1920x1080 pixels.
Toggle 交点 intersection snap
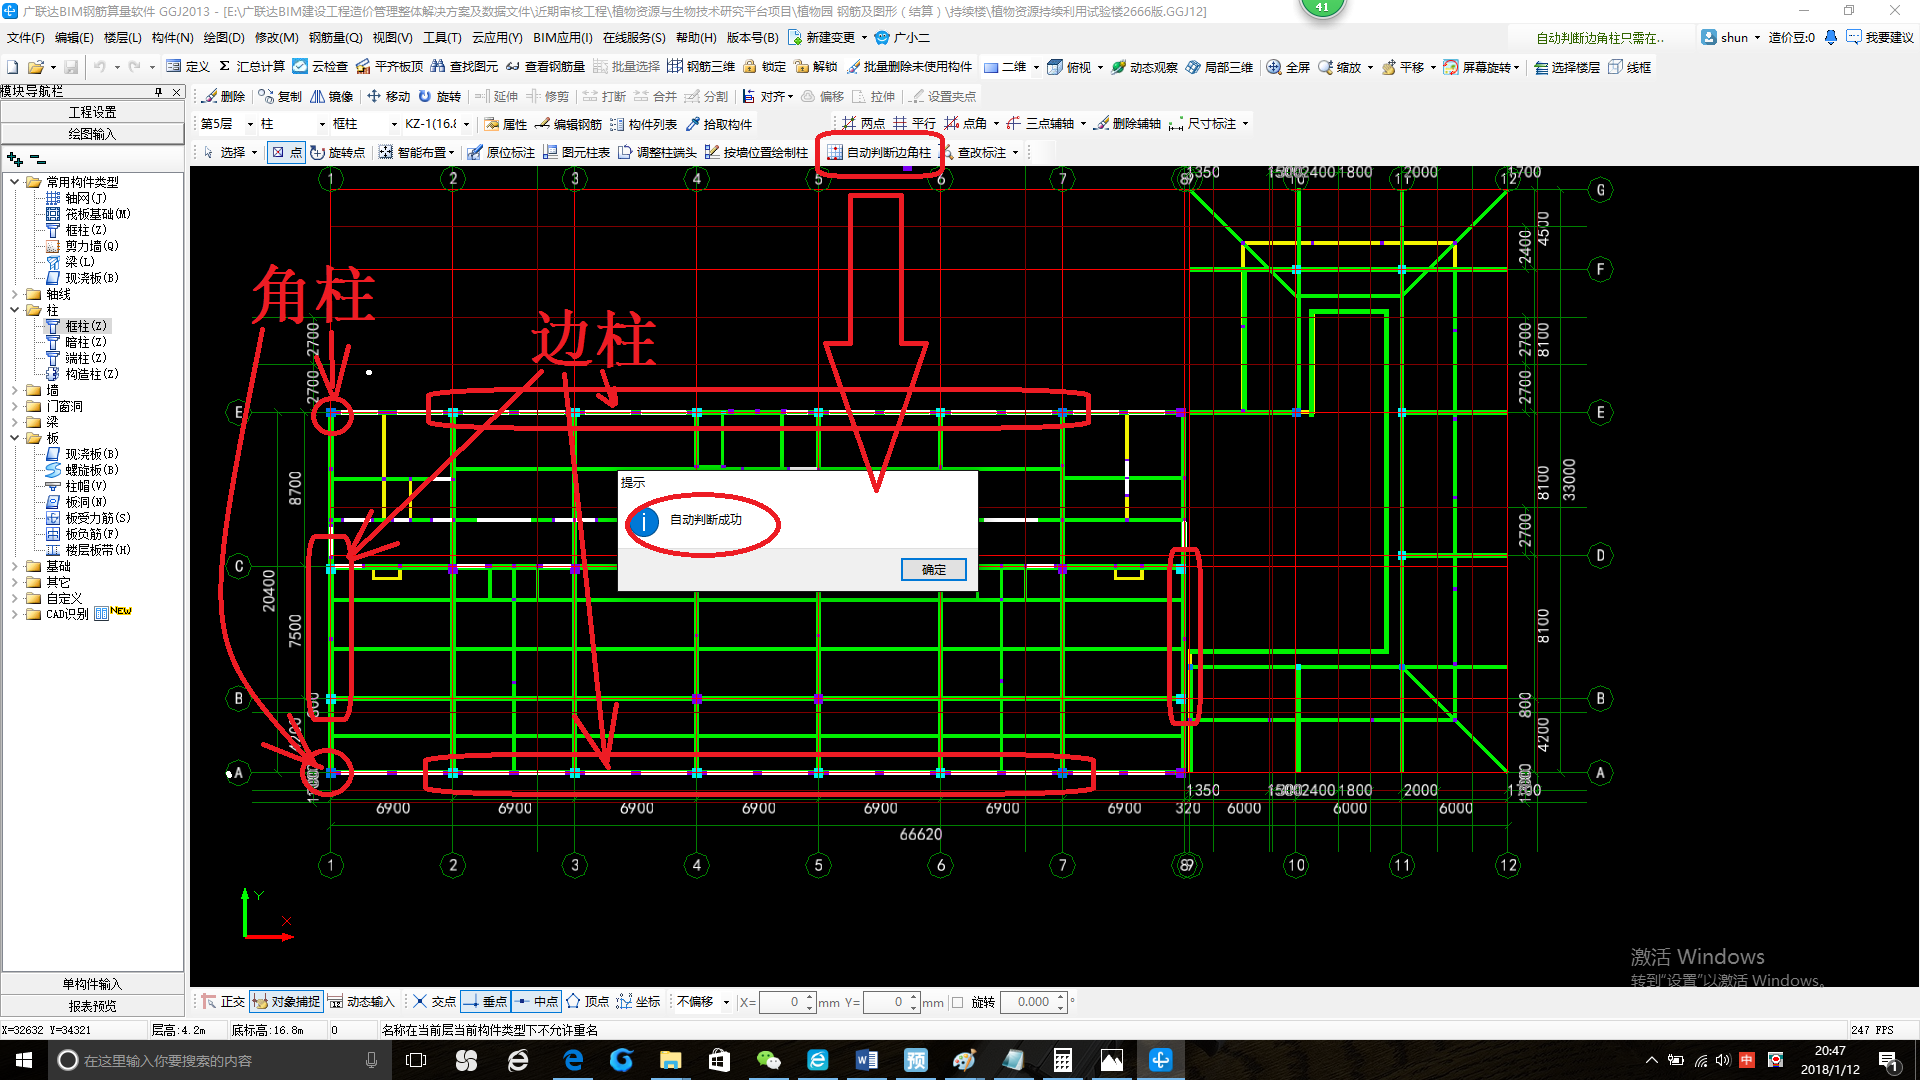(x=435, y=1001)
